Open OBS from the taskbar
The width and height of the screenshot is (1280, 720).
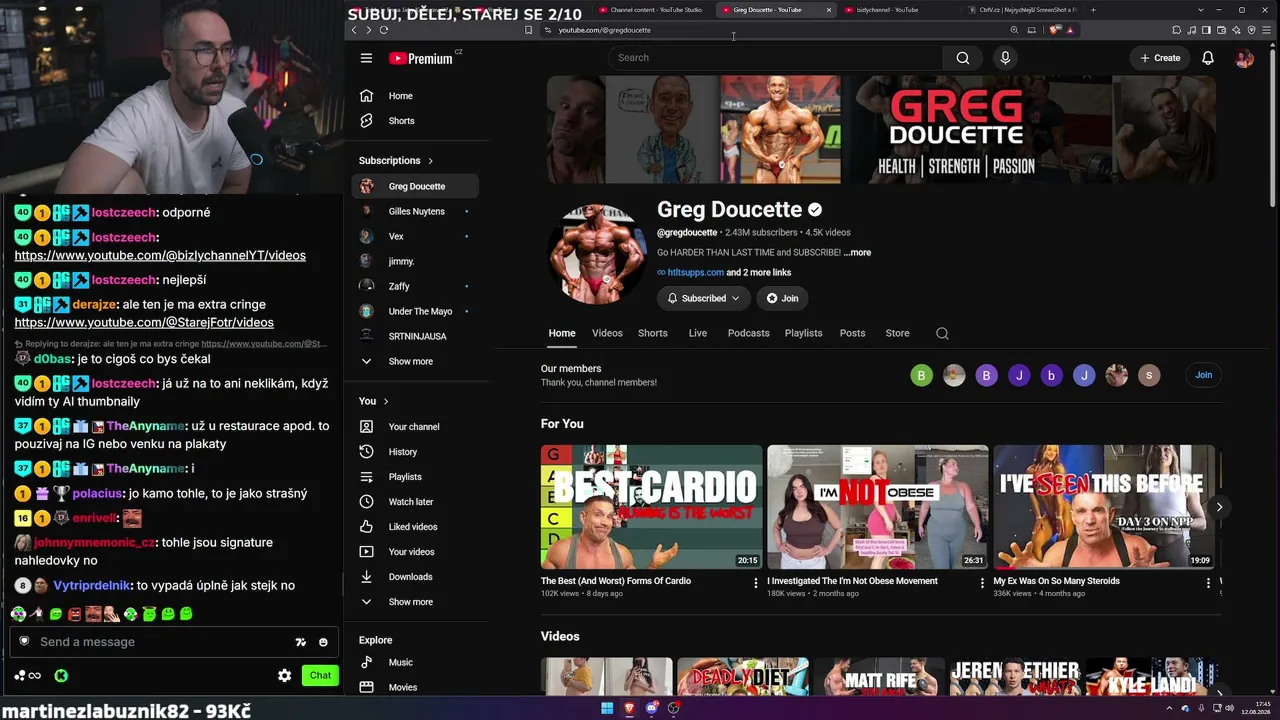click(674, 709)
